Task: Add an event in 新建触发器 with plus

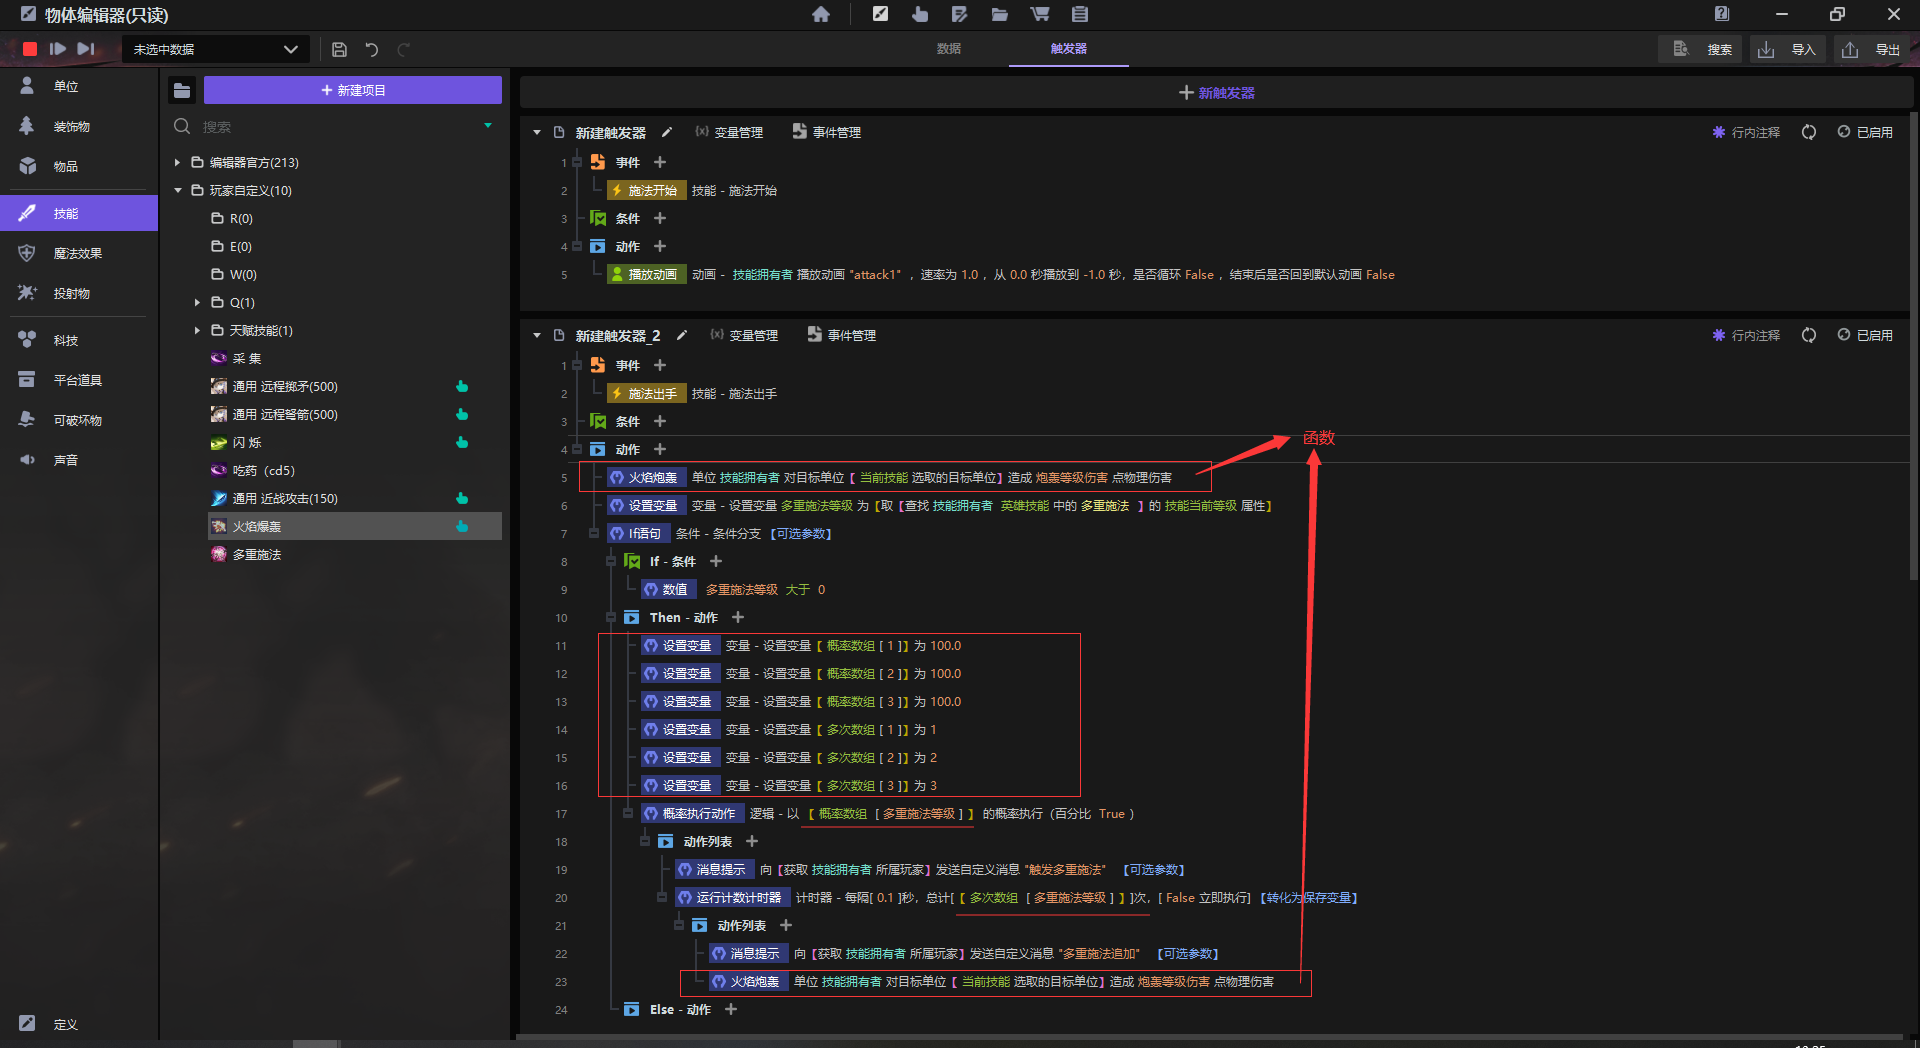Action: 660,162
